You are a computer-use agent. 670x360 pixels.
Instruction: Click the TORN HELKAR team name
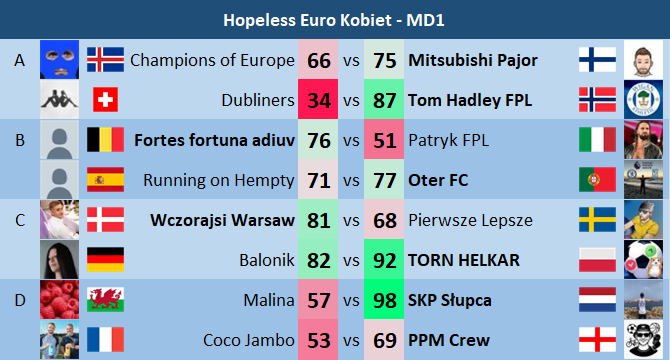(464, 260)
